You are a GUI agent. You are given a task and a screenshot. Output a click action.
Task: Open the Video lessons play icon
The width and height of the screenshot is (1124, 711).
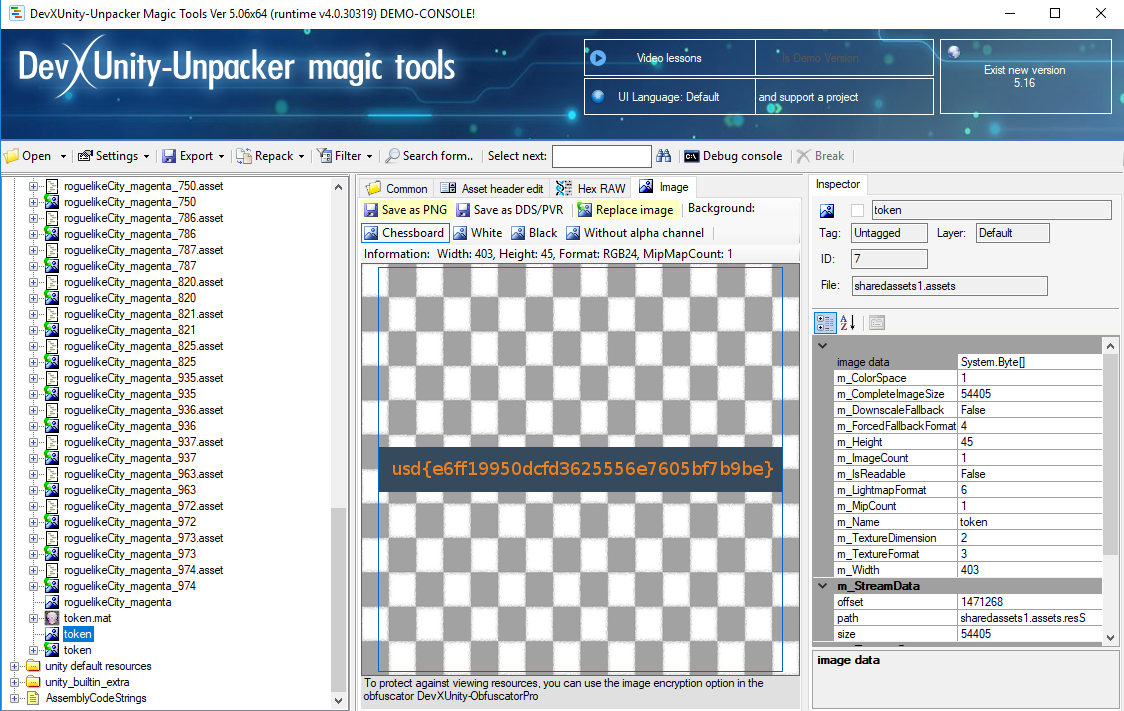[598, 58]
